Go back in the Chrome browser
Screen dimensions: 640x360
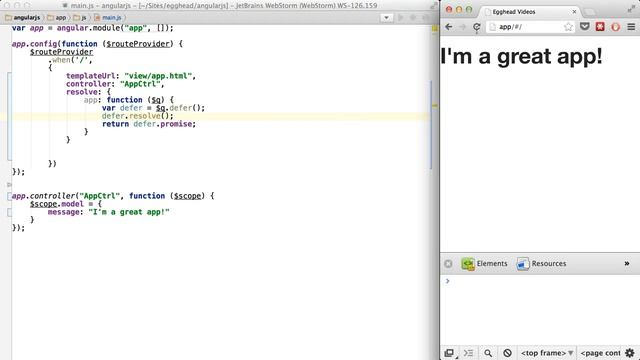(449, 27)
